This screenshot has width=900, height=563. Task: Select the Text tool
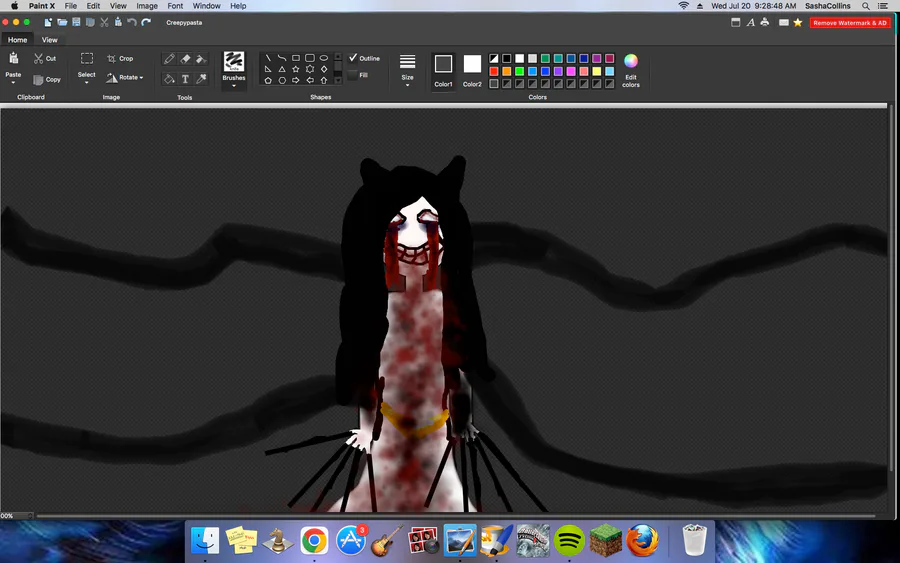coord(185,79)
